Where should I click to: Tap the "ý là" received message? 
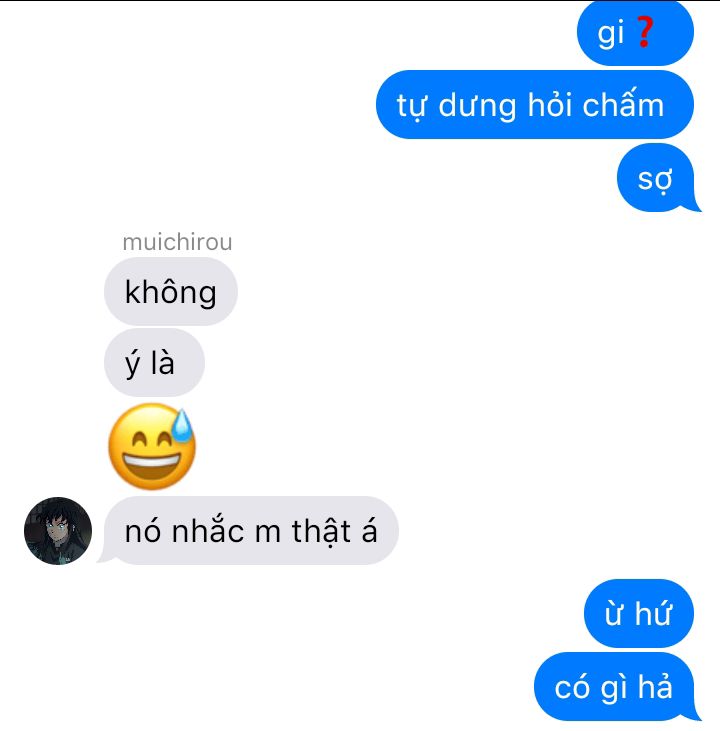point(154,363)
